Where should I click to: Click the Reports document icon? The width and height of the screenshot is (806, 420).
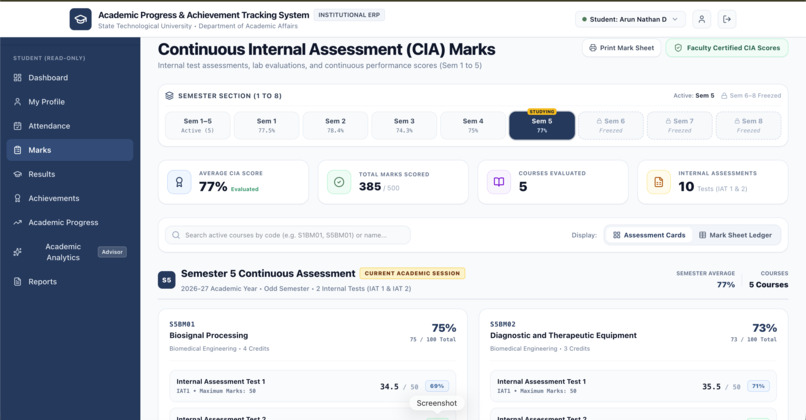pos(17,282)
